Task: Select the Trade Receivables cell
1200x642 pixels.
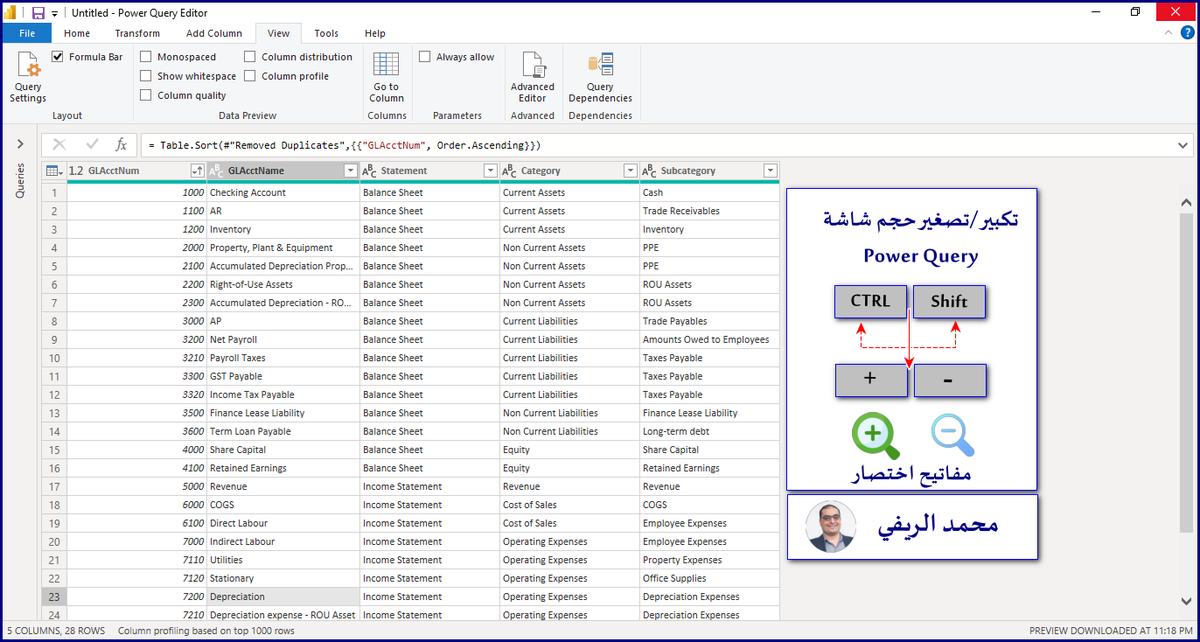Action: [x=709, y=211]
